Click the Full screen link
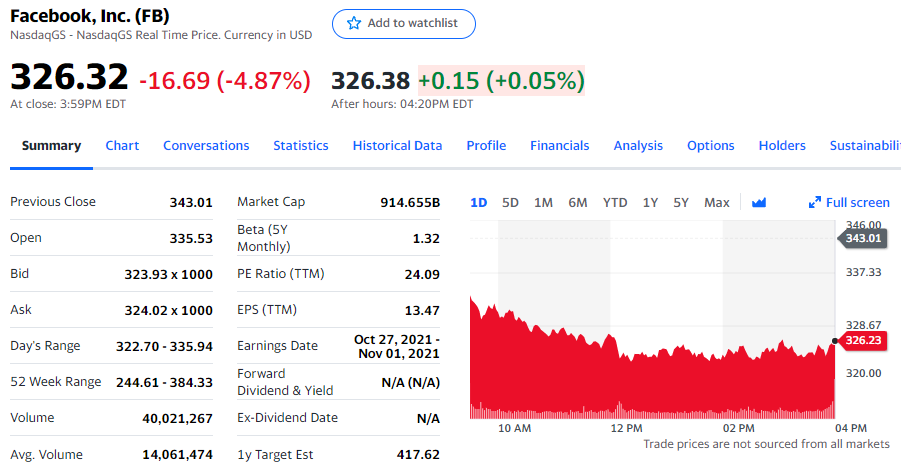901x468 pixels. pos(857,202)
